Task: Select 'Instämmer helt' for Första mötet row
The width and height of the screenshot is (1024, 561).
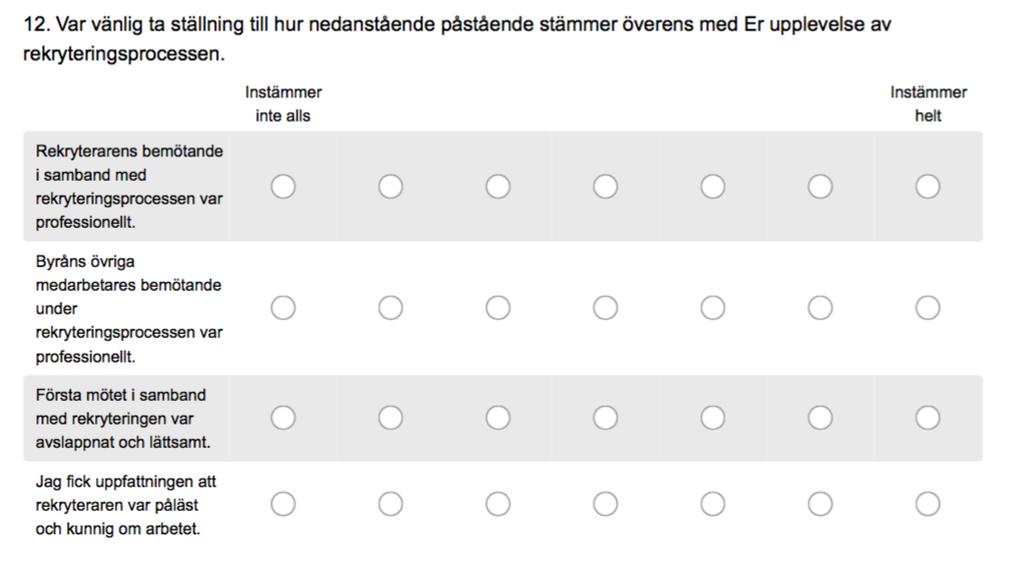Action: point(927,417)
